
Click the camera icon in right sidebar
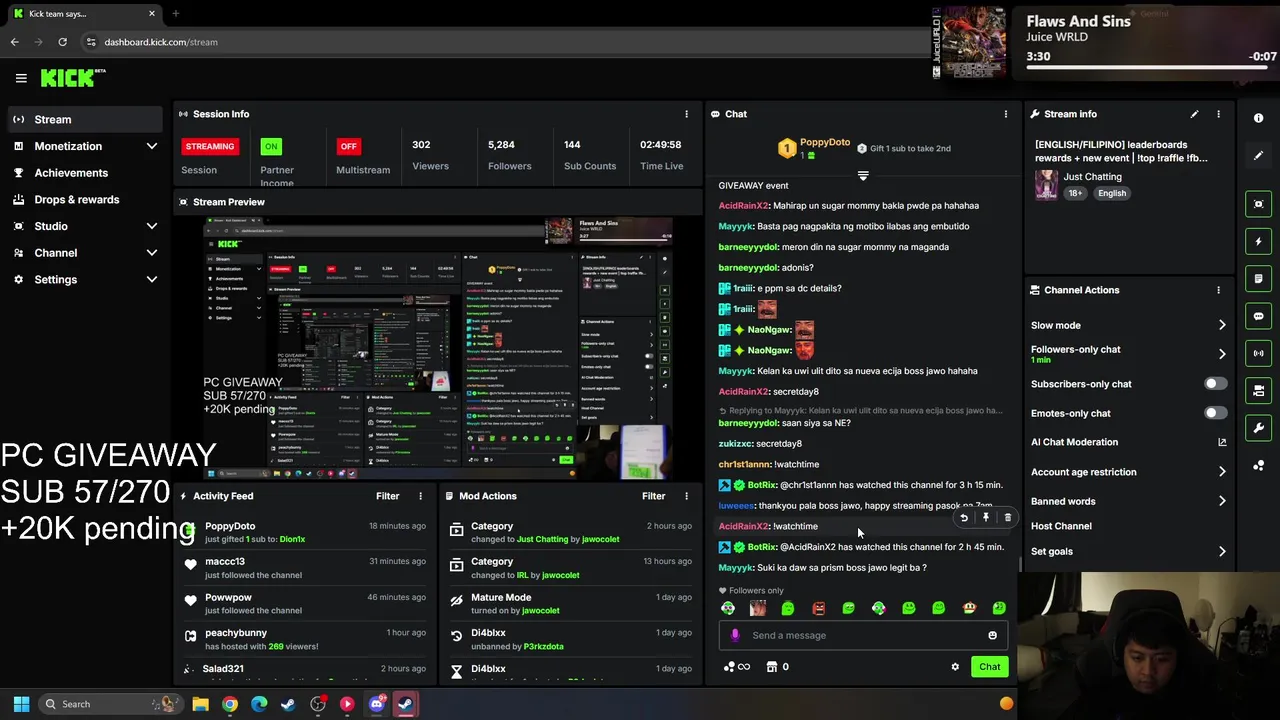pyautogui.click(x=1259, y=390)
